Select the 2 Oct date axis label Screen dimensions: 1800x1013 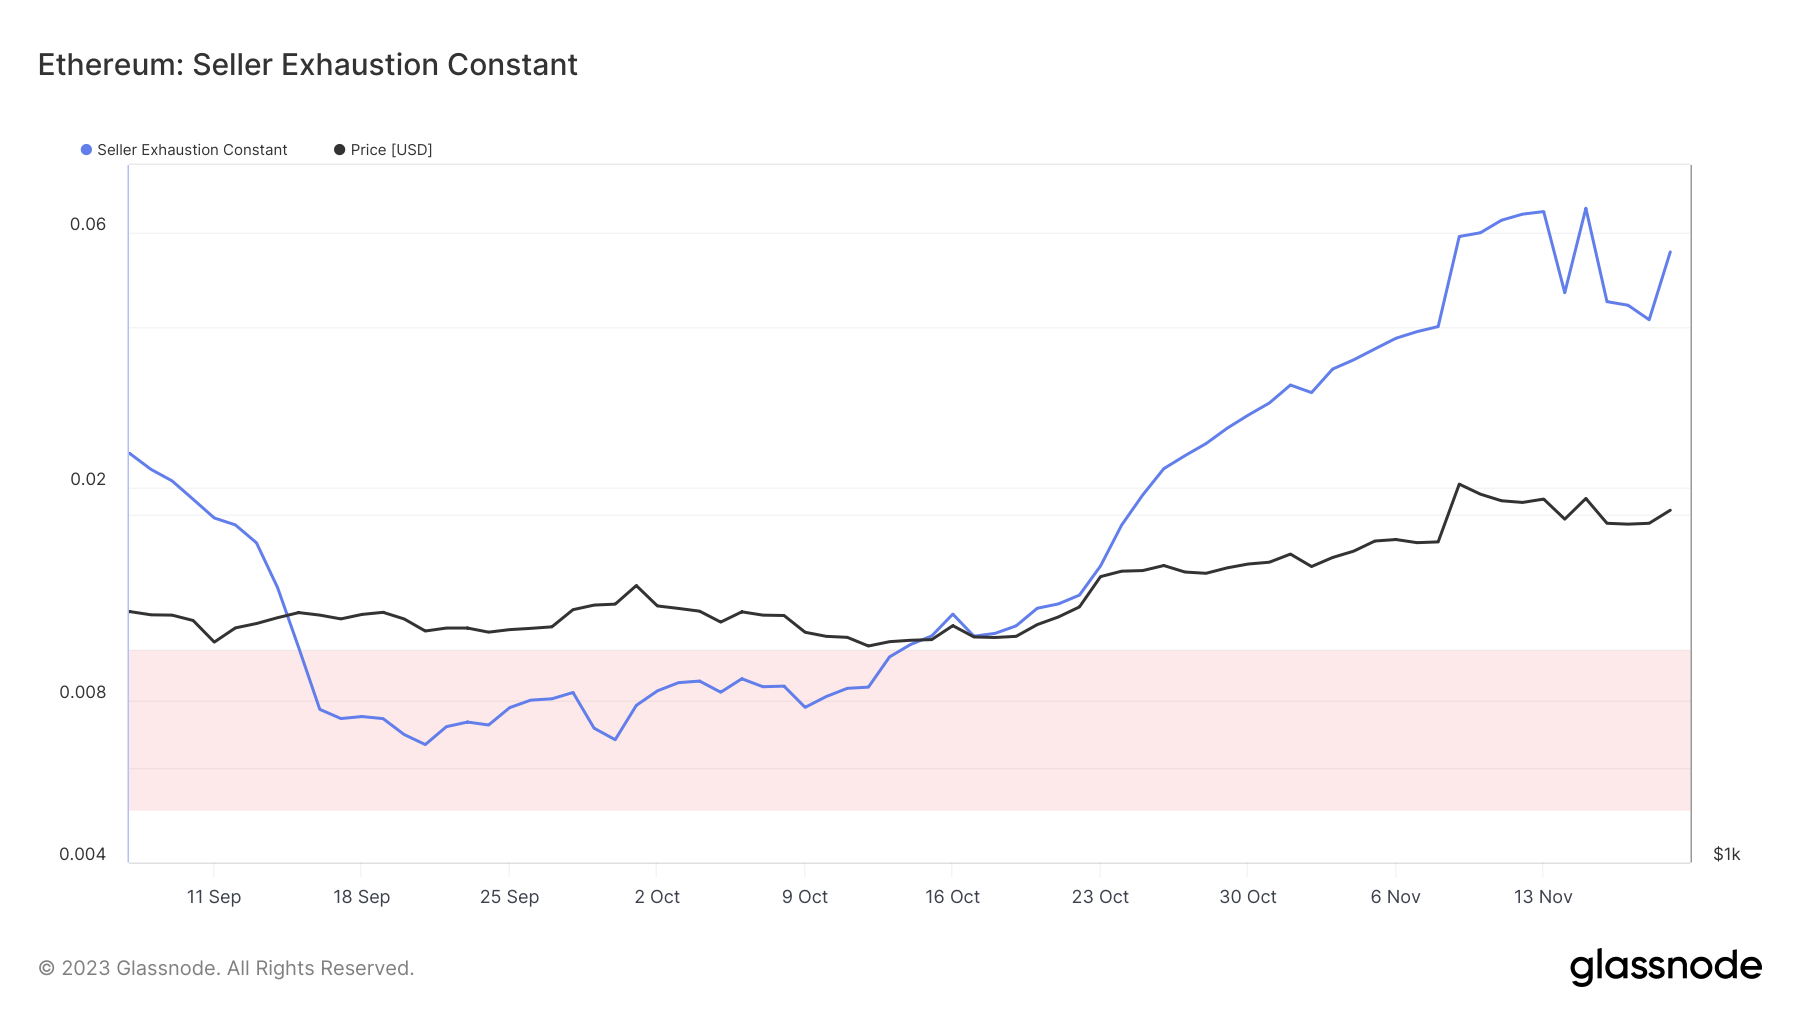pos(657,897)
